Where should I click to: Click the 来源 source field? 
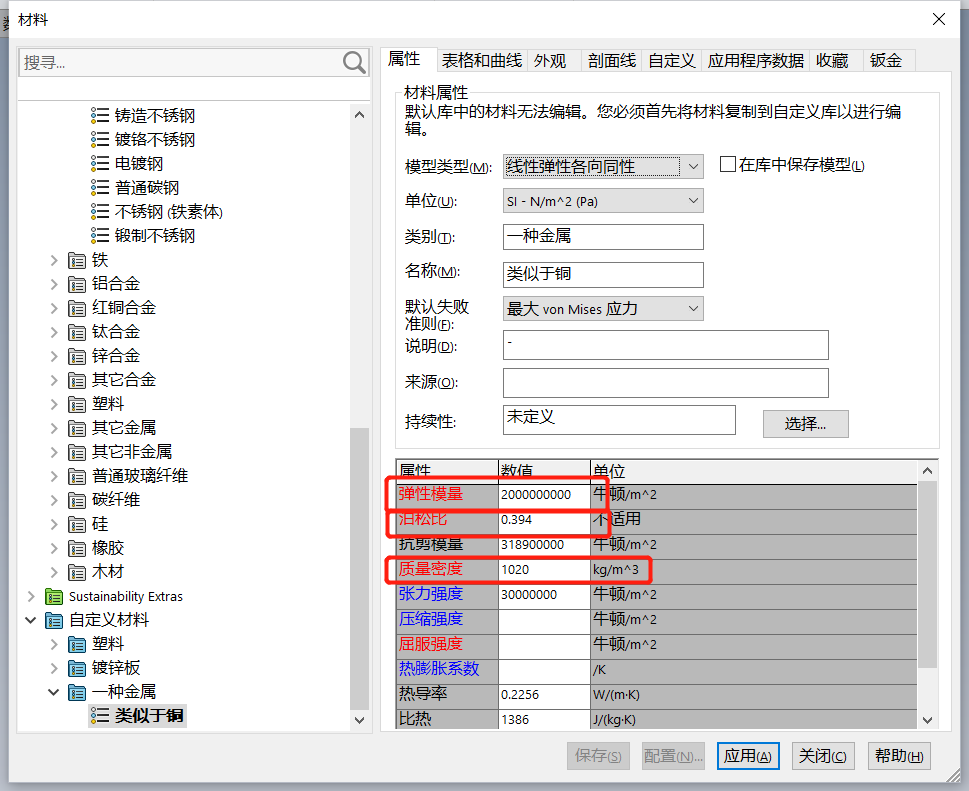(666, 383)
